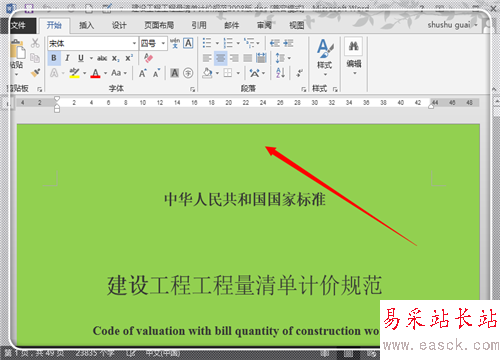The width and height of the screenshot is (500, 360).
Task: Open the Font (字体) dialog launcher
Action: [193, 89]
